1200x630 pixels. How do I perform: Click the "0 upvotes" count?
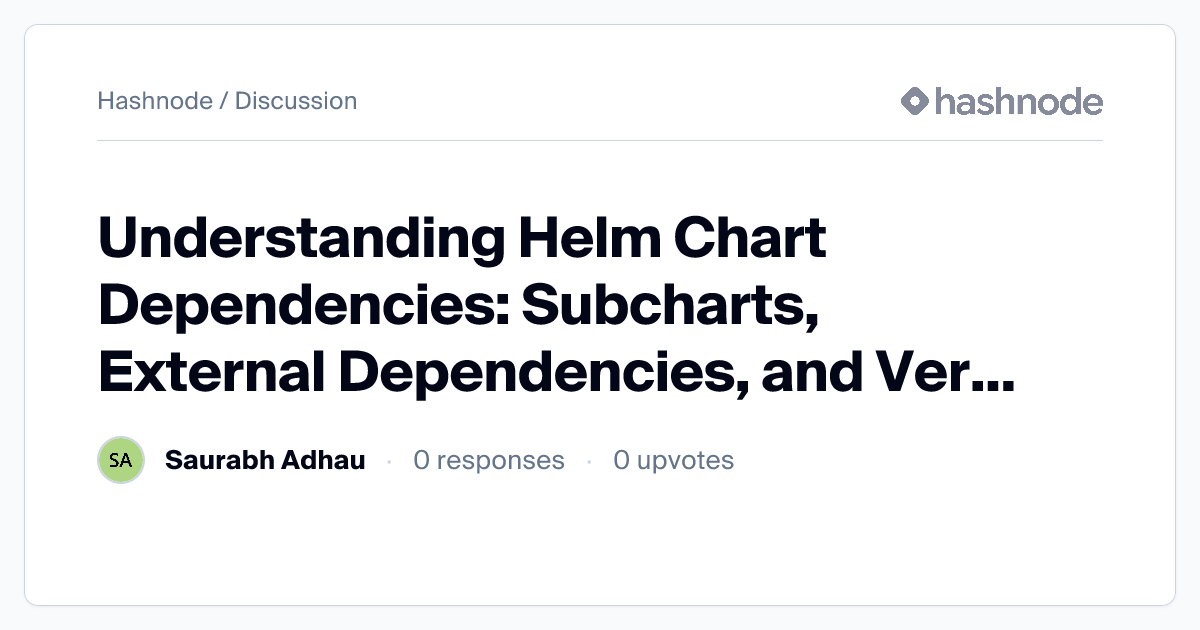[674, 460]
